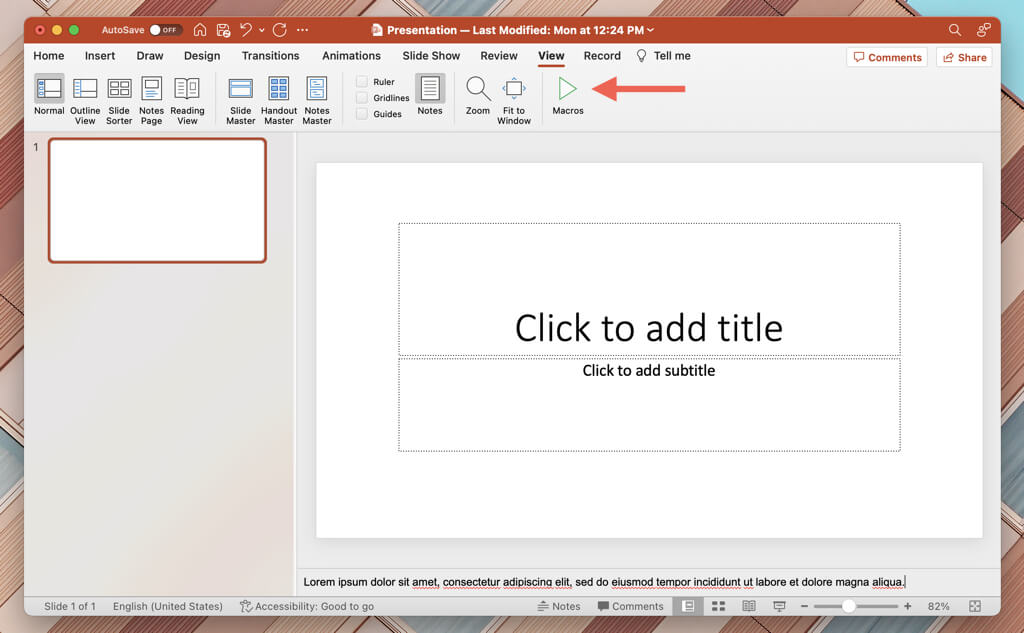1024x633 pixels.
Task: Switch to the Slide Show tab
Action: [x=431, y=56]
